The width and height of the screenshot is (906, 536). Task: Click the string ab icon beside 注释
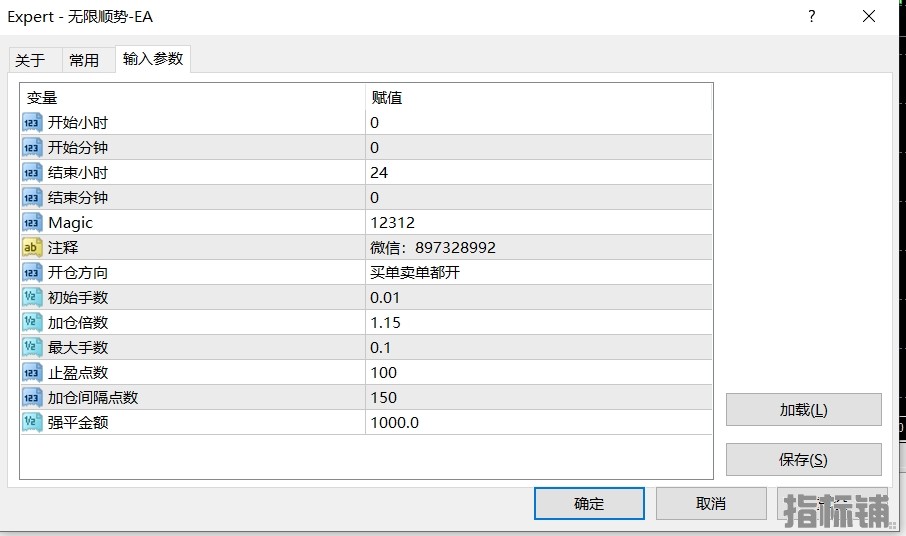(x=32, y=247)
